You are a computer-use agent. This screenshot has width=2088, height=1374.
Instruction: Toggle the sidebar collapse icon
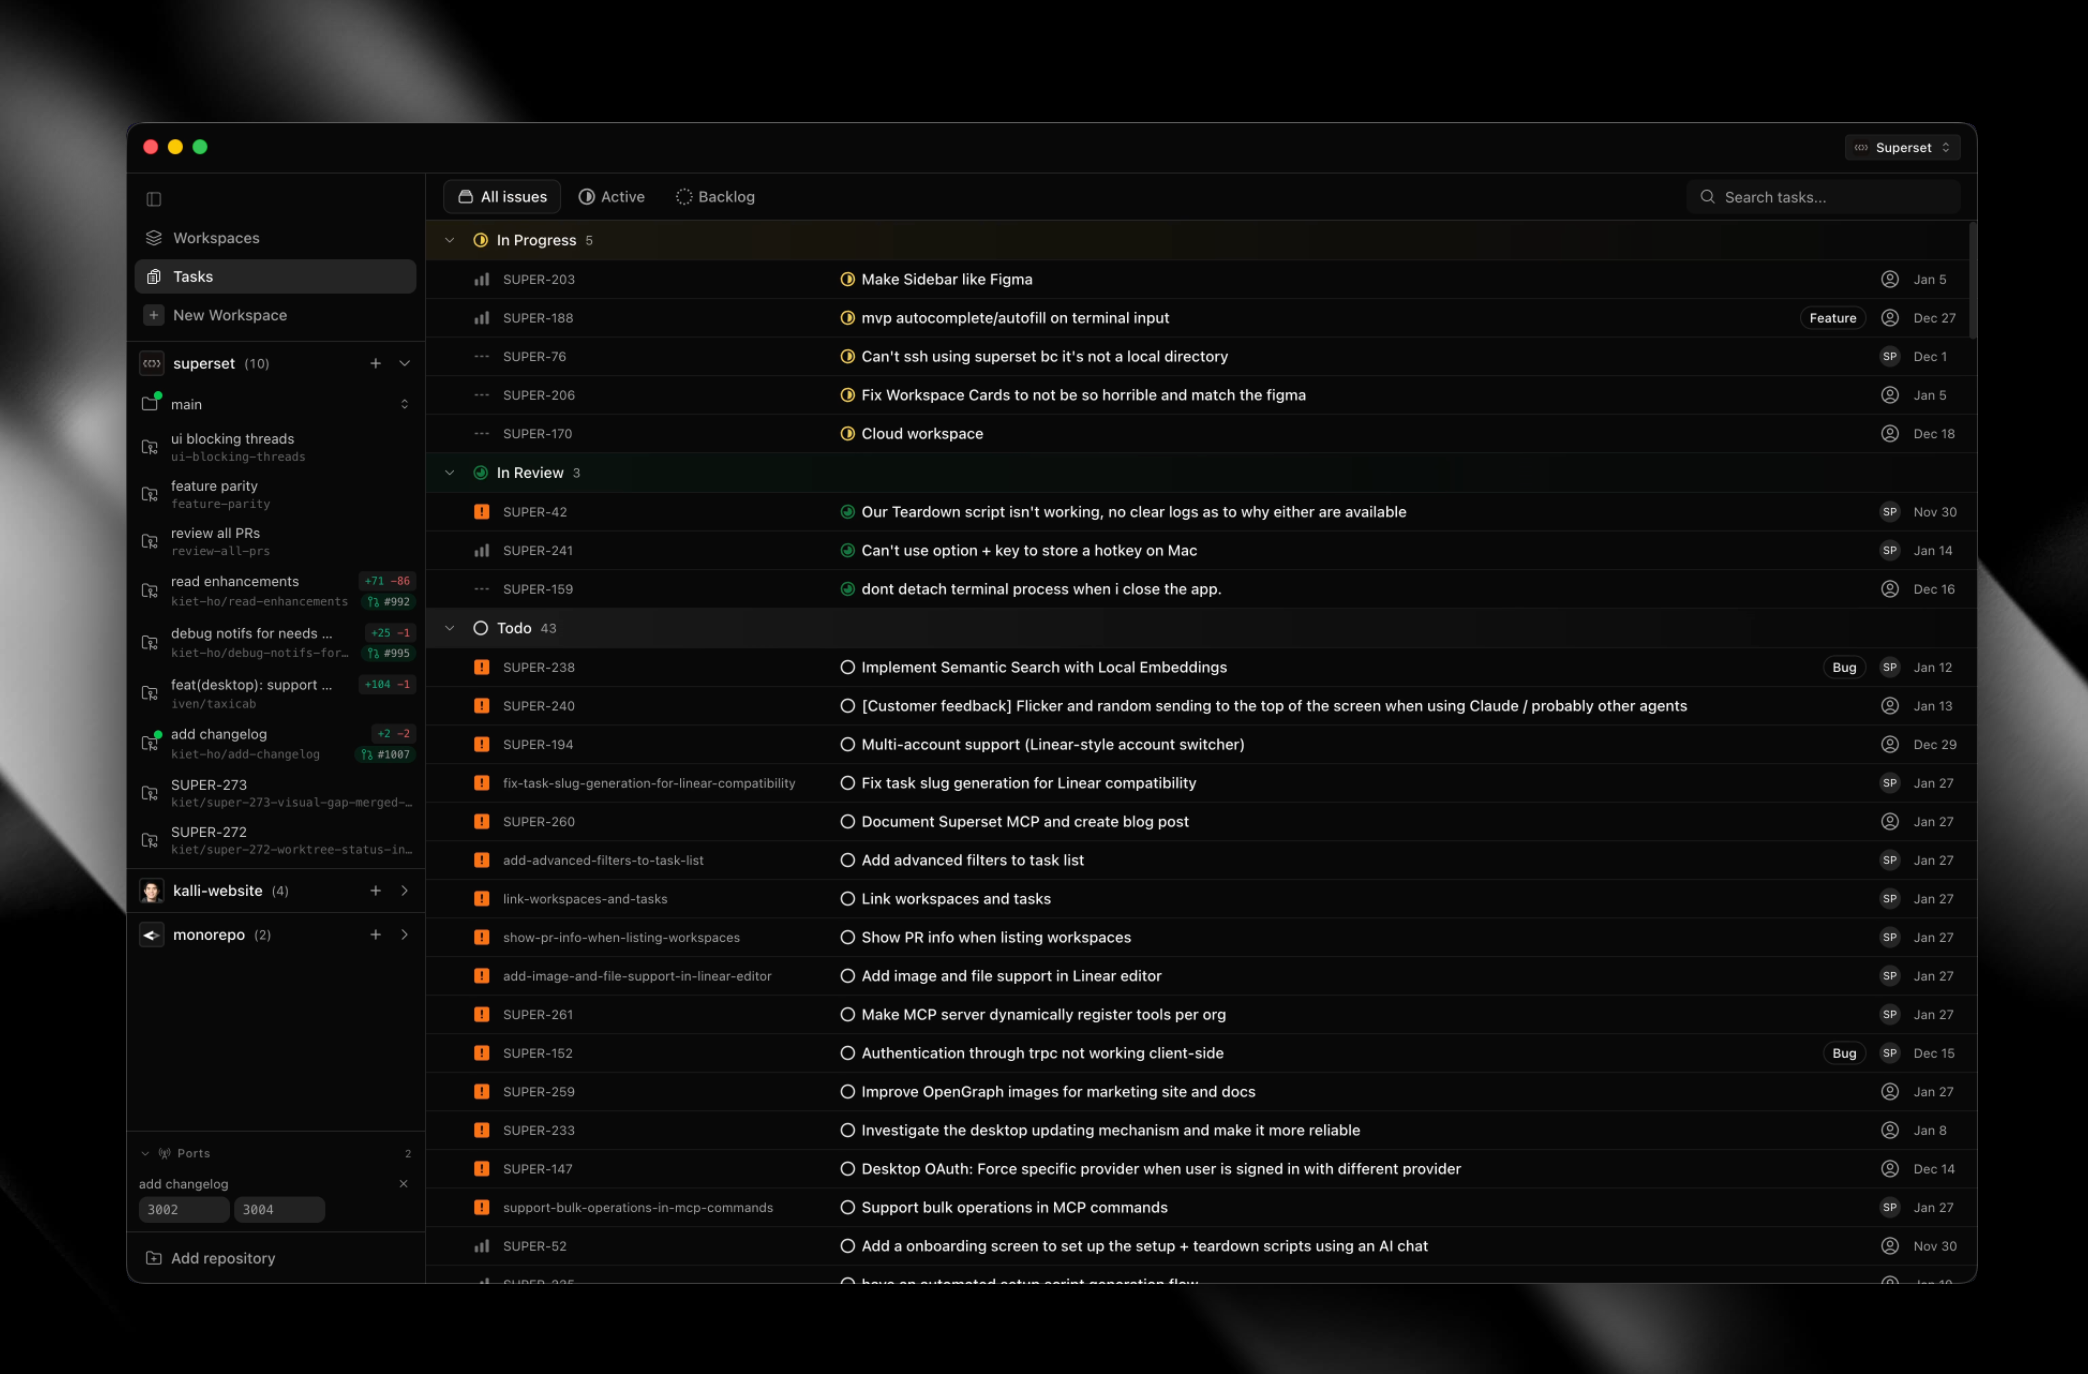point(153,199)
